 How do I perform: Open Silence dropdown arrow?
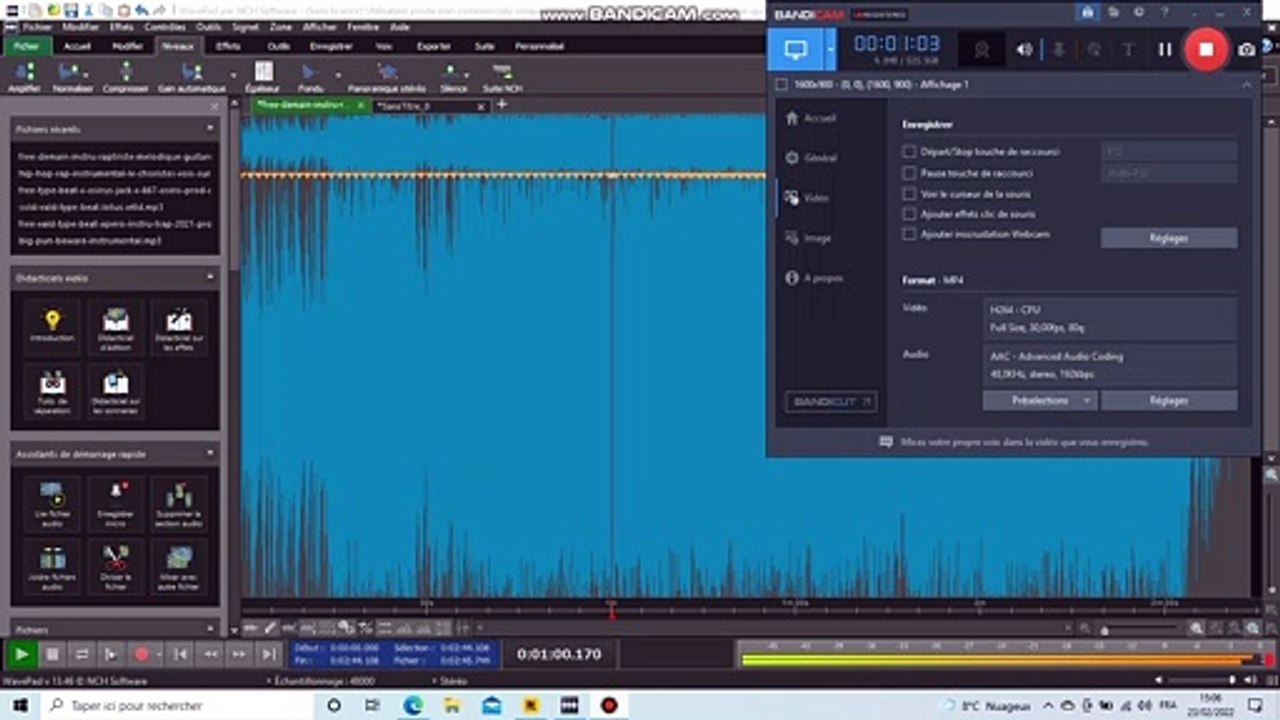[x=467, y=75]
